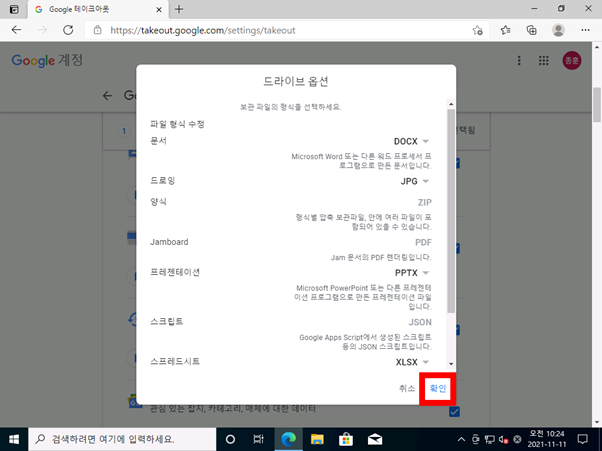Open Microsoft Store from taskbar
Screen dimensions: 602x451
pyautogui.click(x=346, y=439)
